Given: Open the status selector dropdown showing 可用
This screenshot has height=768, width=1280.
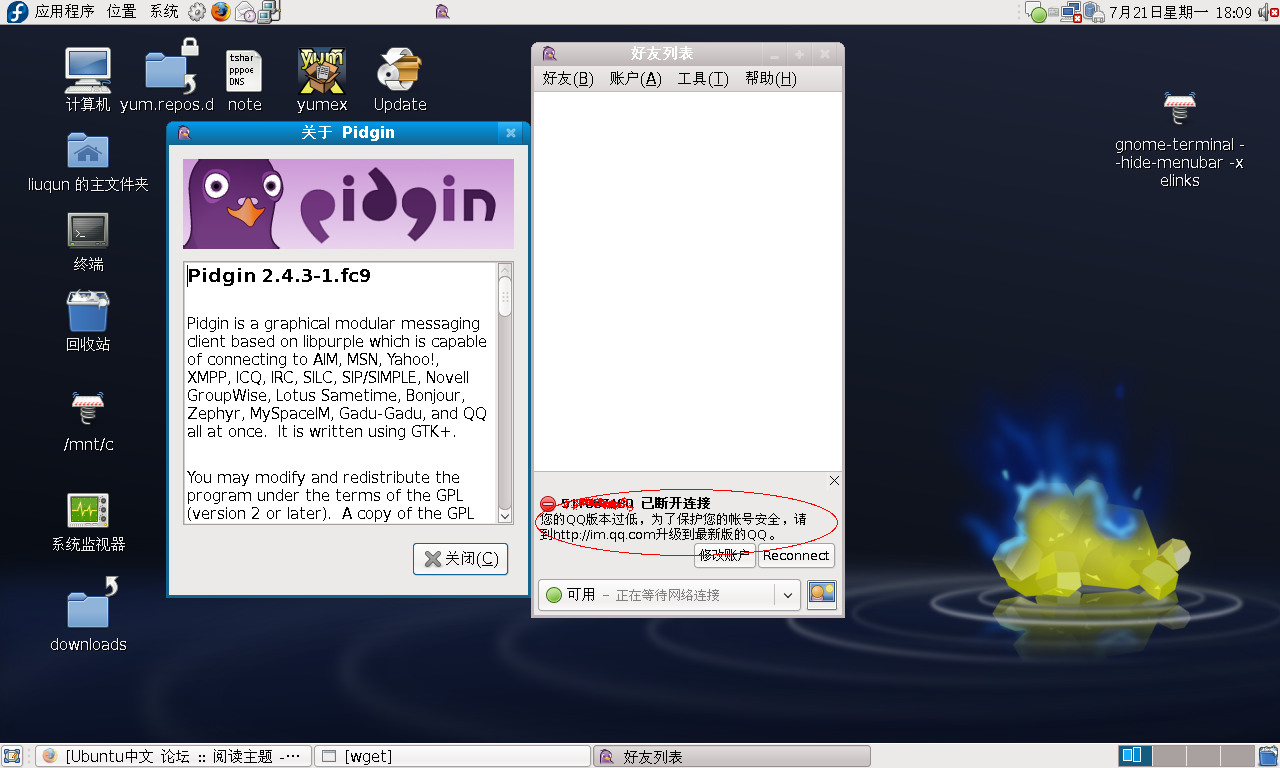Looking at the screenshot, I should 669,594.
